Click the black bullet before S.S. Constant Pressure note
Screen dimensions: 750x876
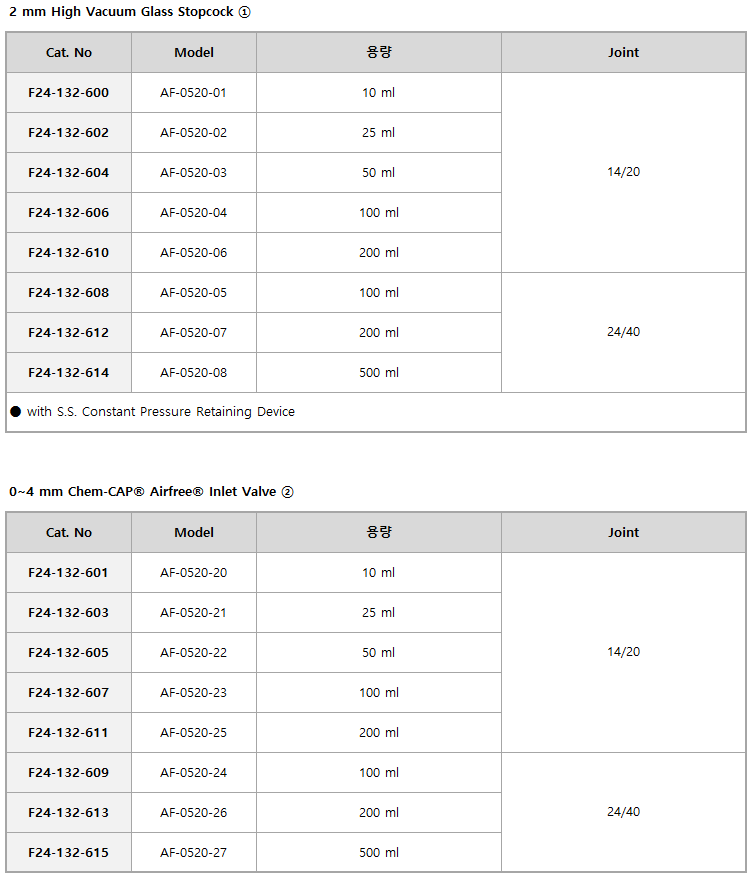[x=16, y=412]
